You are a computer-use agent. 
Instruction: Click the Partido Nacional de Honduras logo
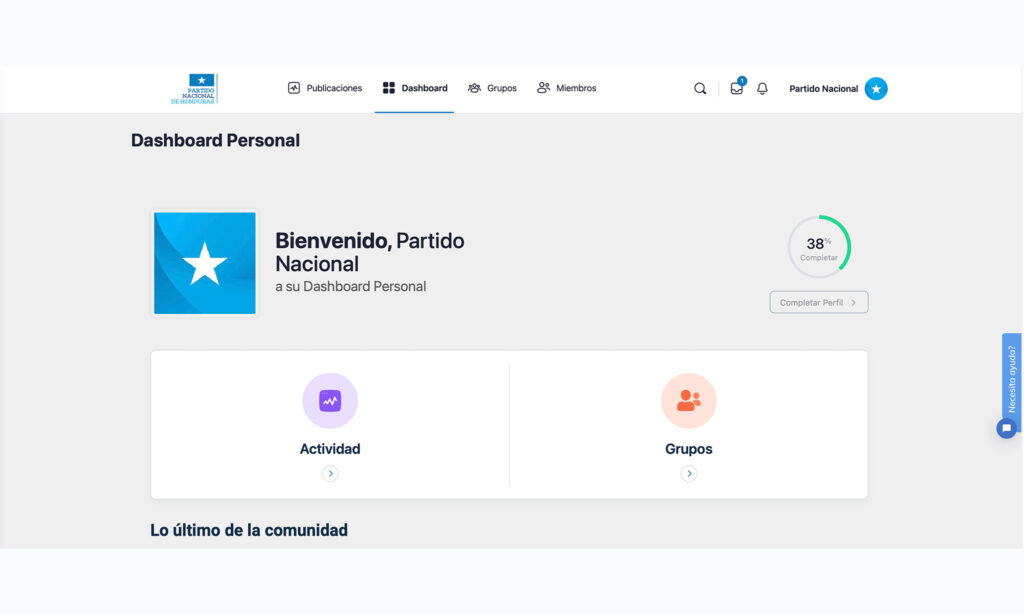(x=194, y=89)
